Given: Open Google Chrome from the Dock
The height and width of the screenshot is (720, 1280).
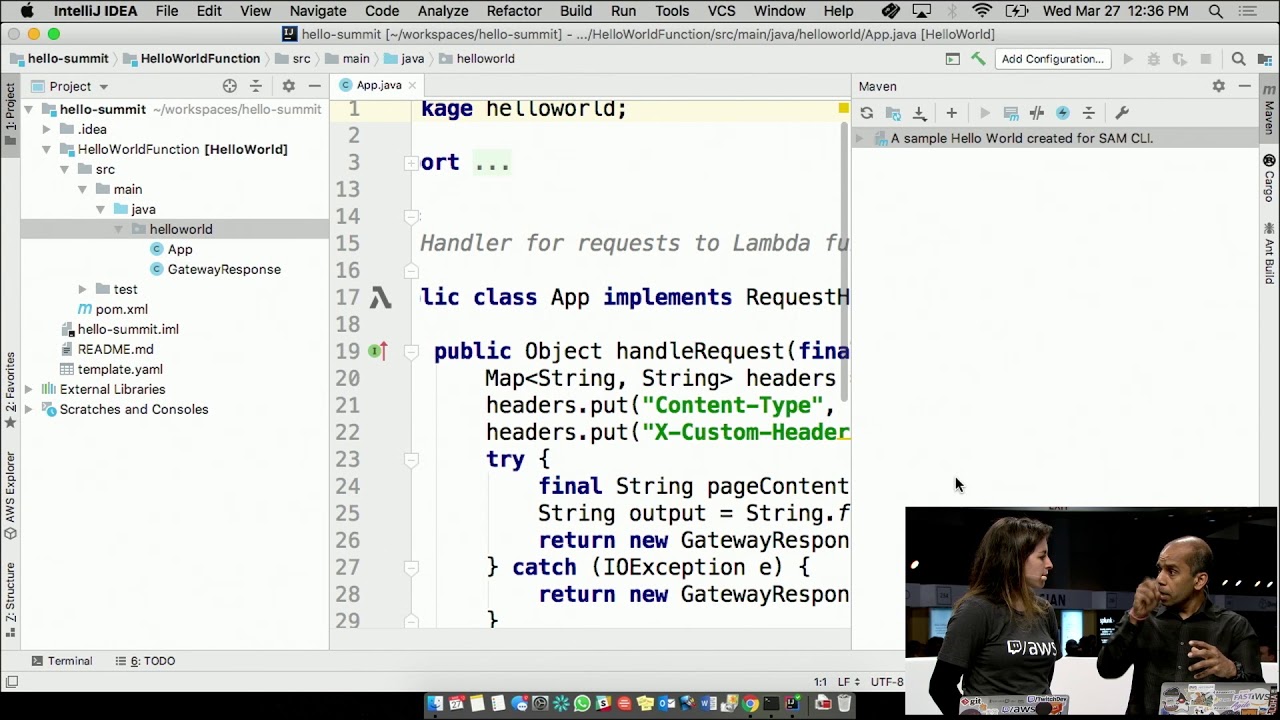Looking at the screenshot, I should (750, 704).
